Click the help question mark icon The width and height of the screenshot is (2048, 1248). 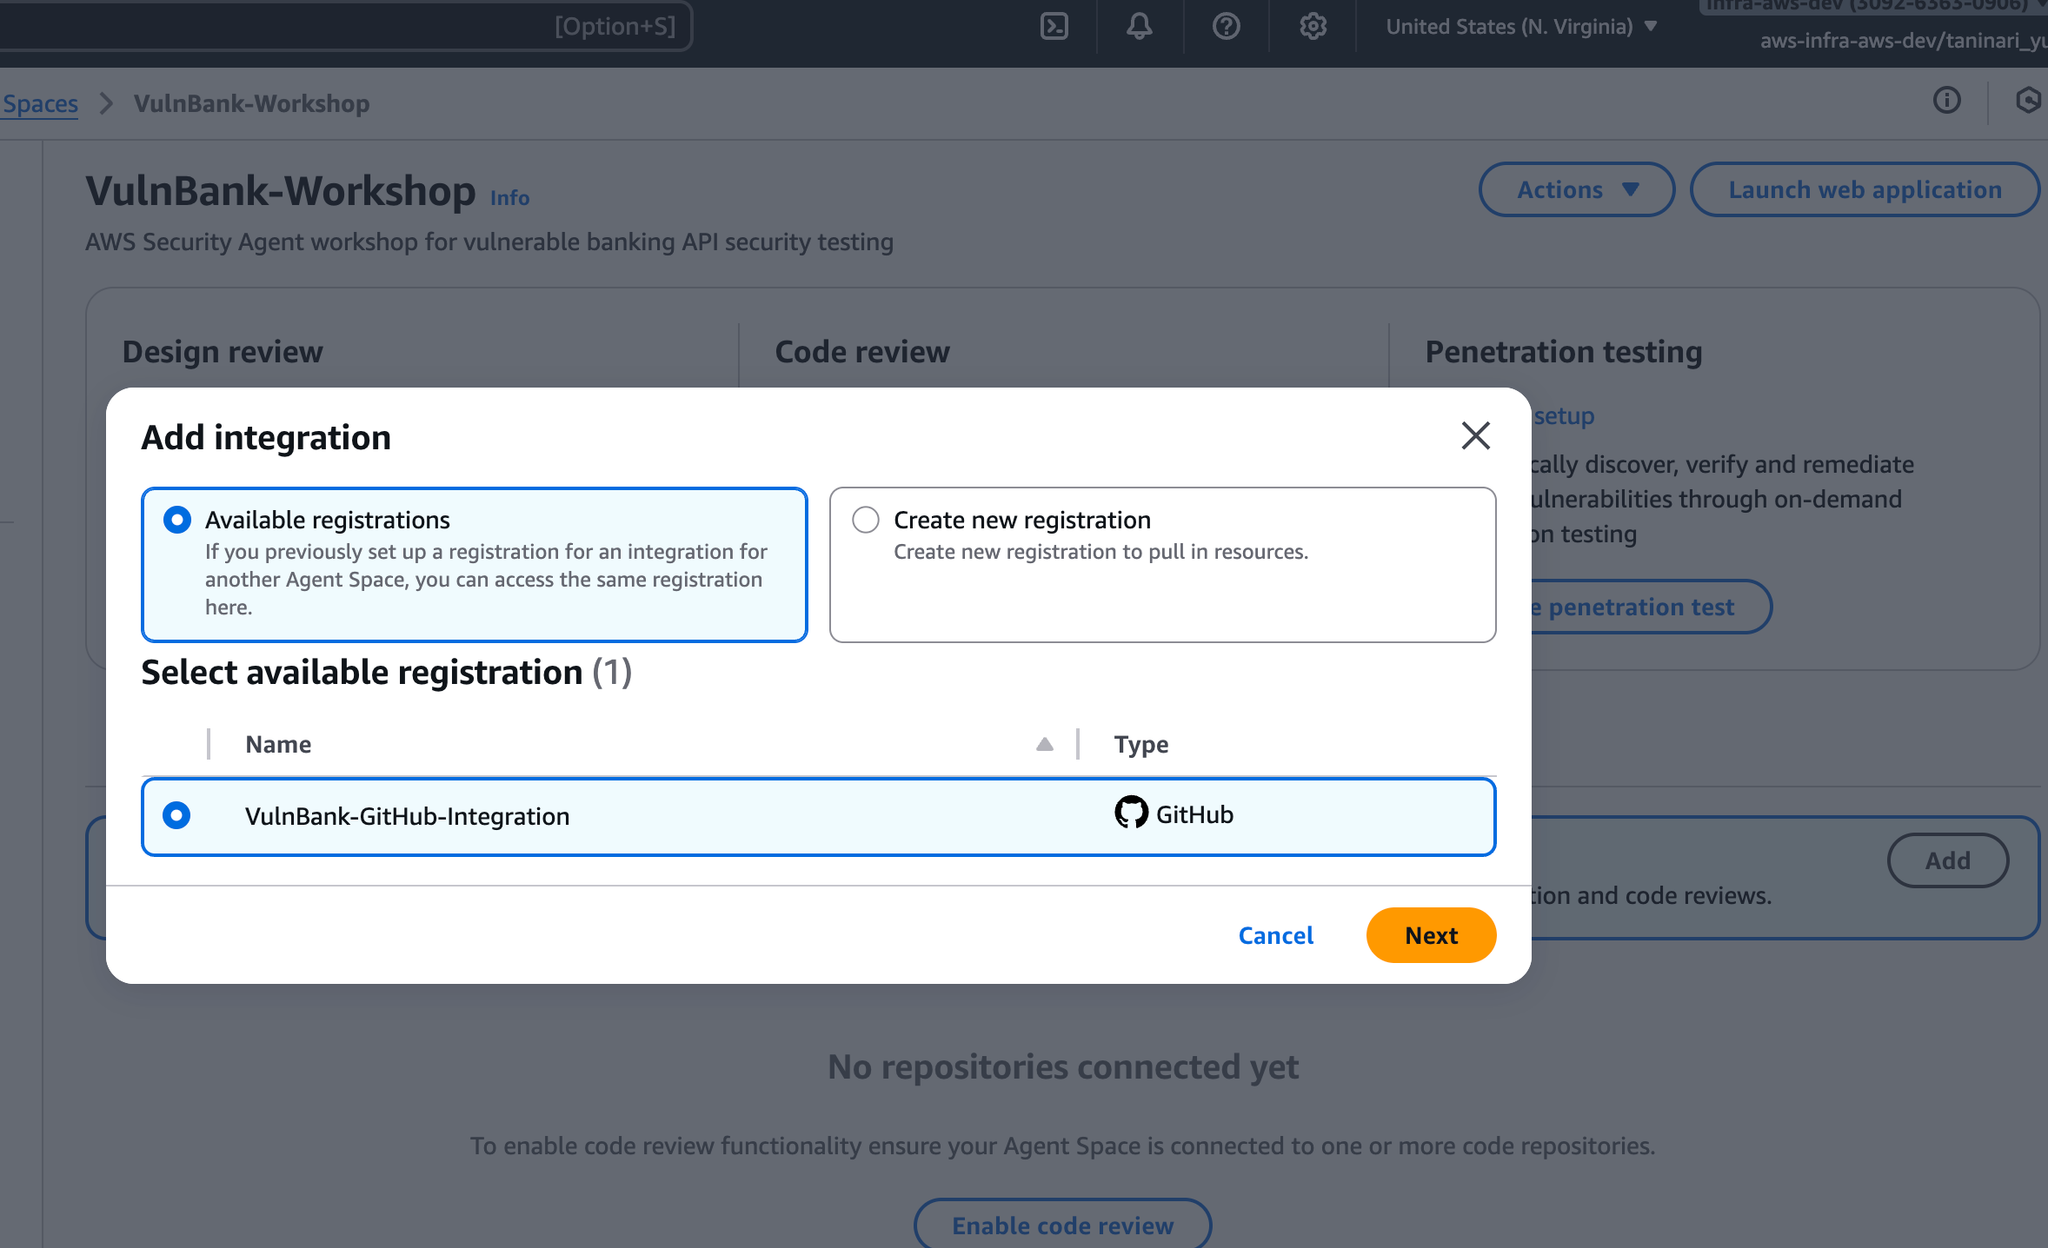[1226, 27]
